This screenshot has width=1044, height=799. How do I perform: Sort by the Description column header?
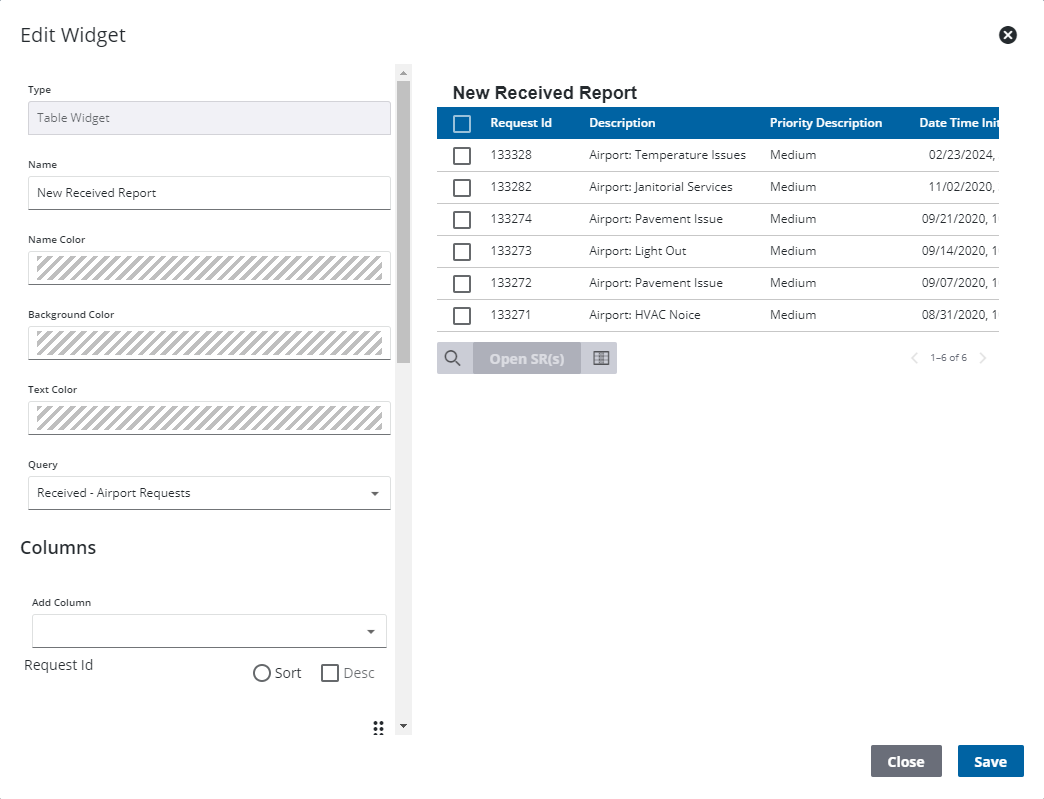point(622,123)
